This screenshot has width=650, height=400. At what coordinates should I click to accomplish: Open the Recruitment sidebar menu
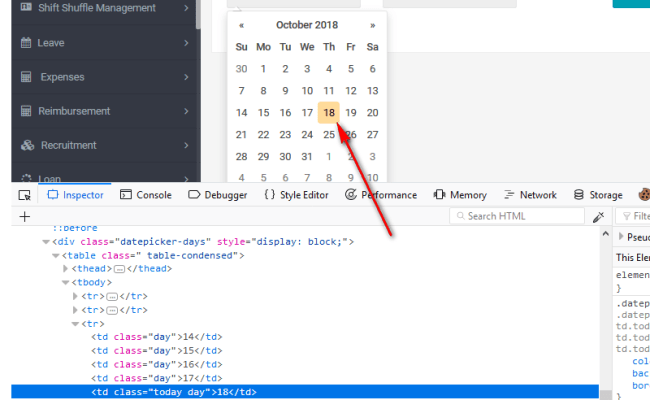[106, 145]
